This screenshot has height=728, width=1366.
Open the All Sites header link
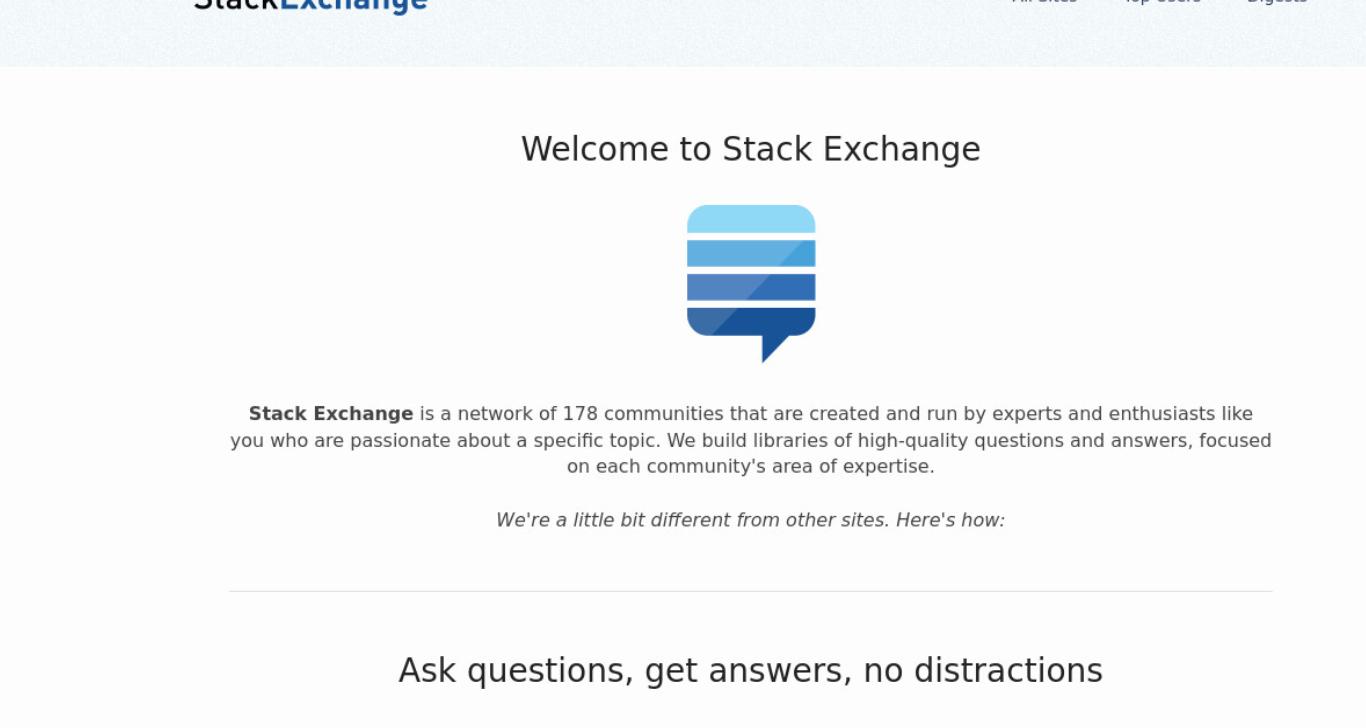coord(1044,3)
